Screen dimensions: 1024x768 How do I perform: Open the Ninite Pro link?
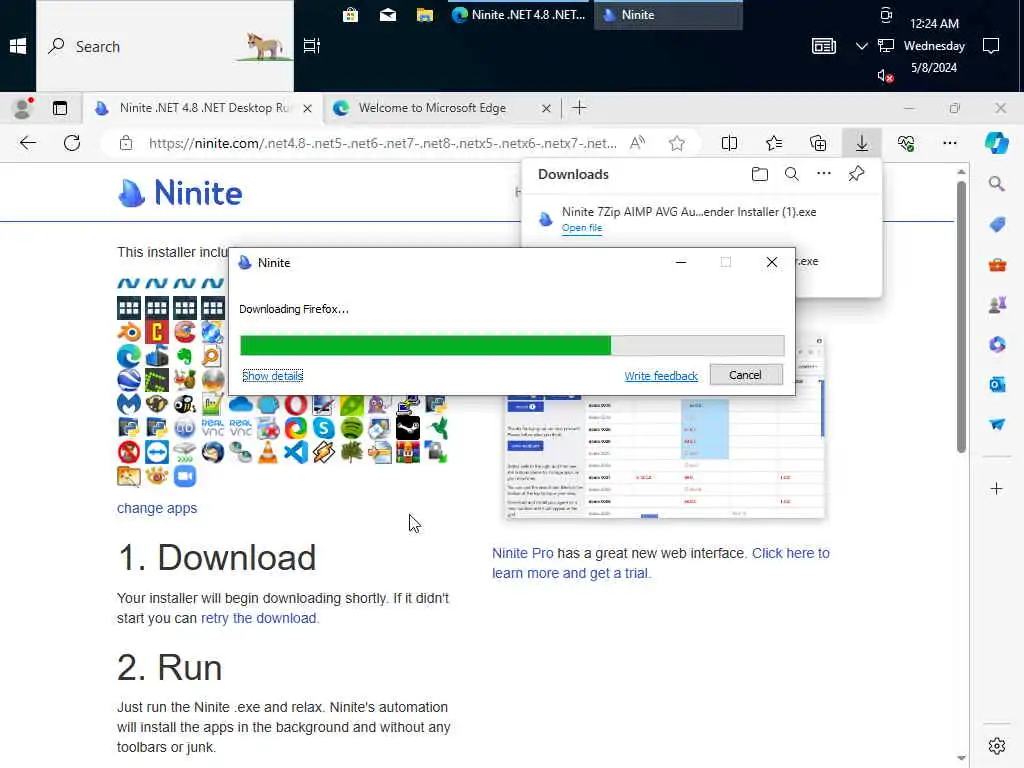click(x=522, y=553)
